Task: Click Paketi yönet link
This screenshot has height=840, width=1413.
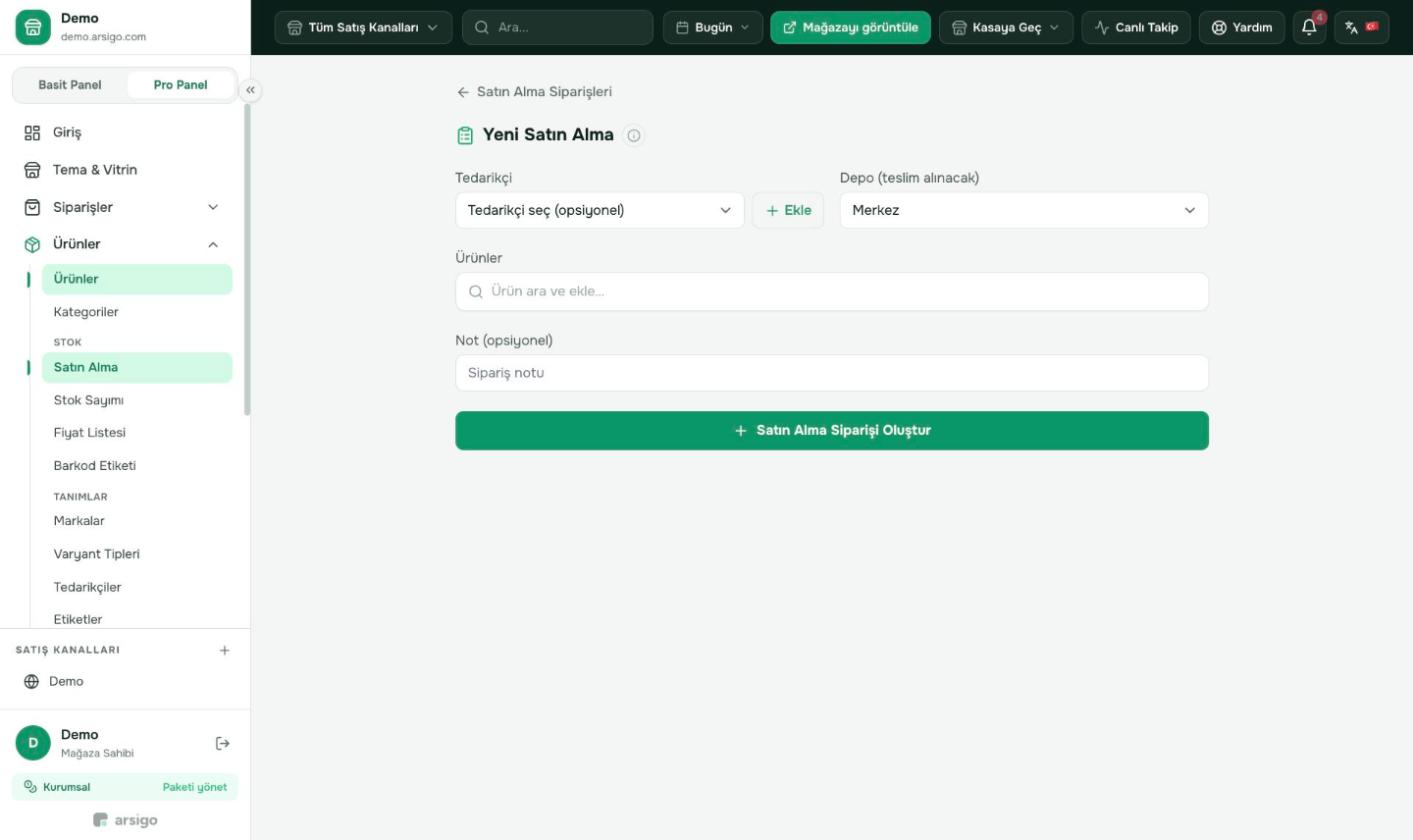Action: (195, 787)
